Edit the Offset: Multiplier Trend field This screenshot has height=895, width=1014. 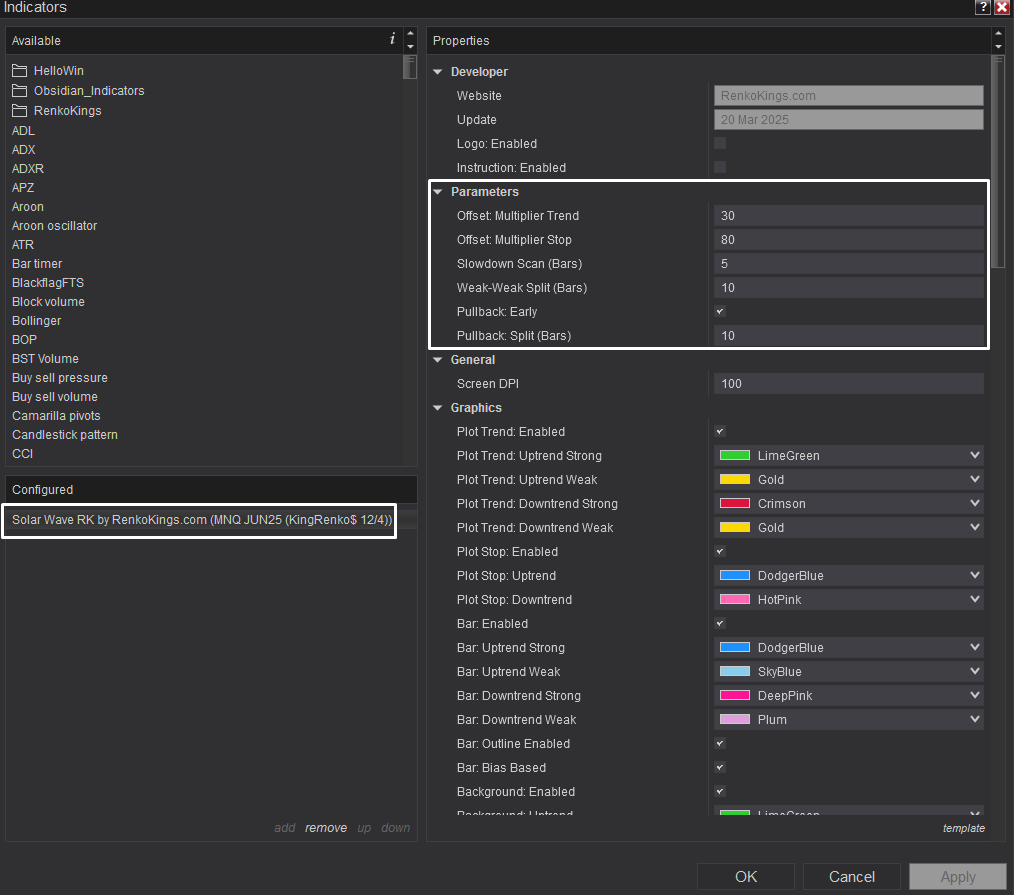[x=848, y=215]
